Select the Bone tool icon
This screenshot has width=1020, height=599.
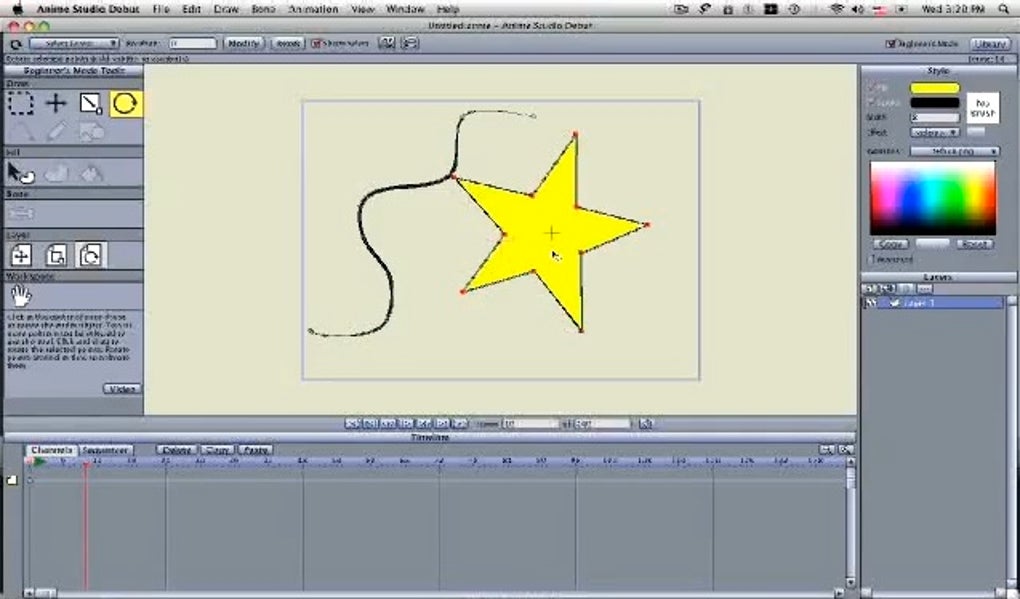(x=21, y=213)
